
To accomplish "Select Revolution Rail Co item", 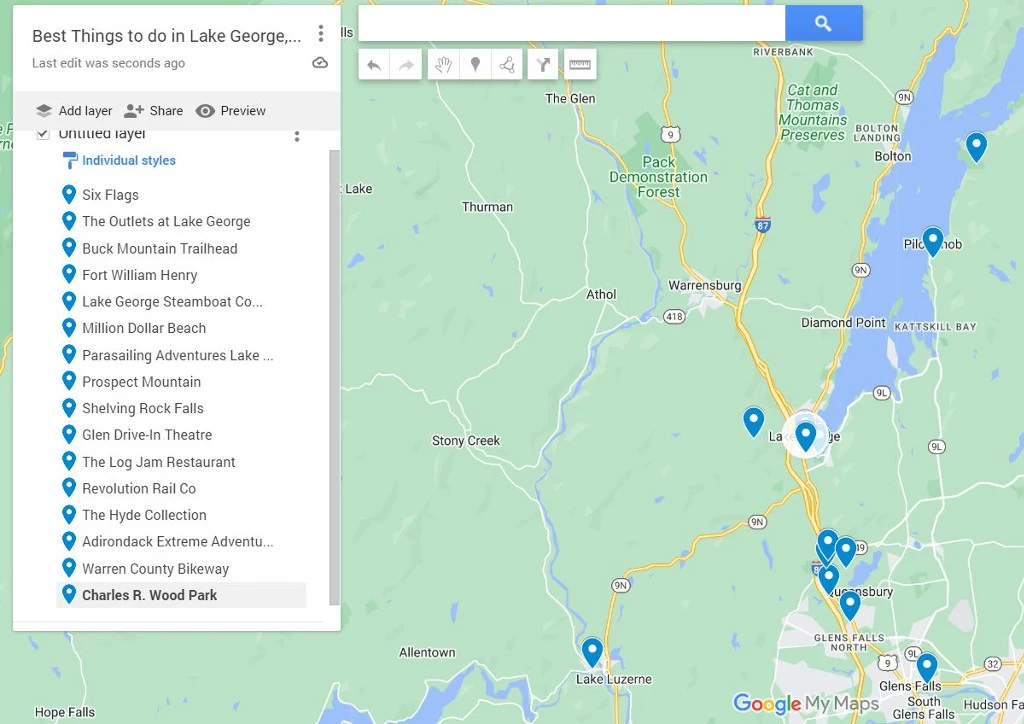I will tap(181, 488).
